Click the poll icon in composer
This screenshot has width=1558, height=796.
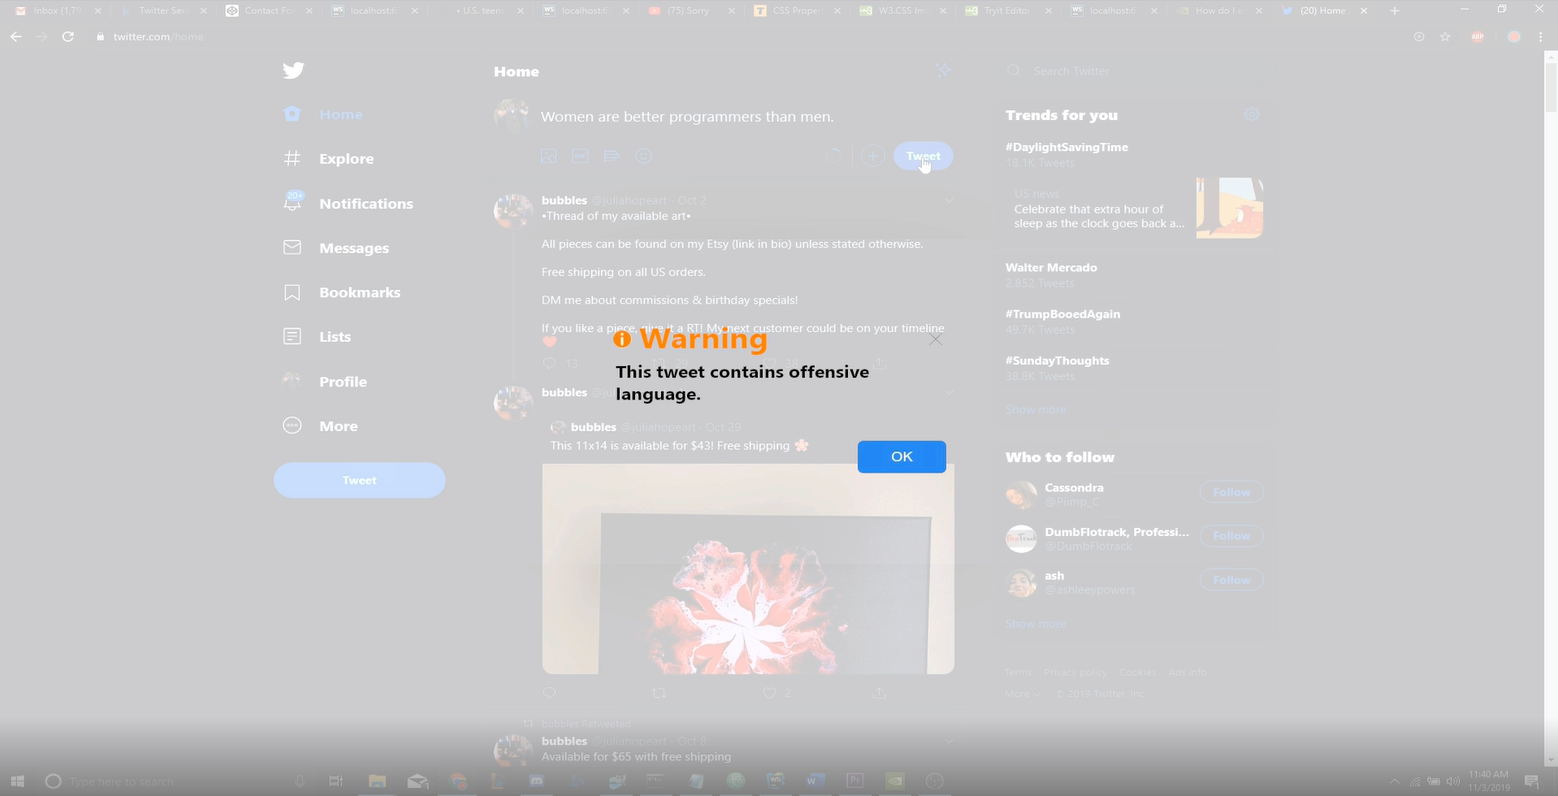coord(612,156)
